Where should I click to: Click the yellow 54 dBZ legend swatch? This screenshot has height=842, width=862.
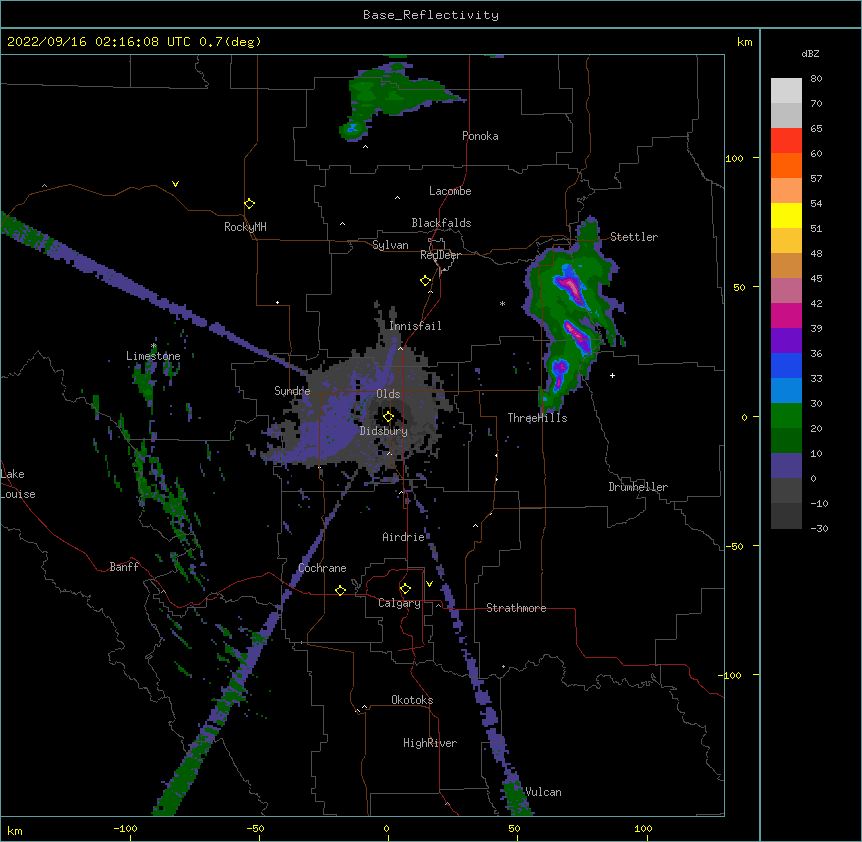tap(786, 215)
